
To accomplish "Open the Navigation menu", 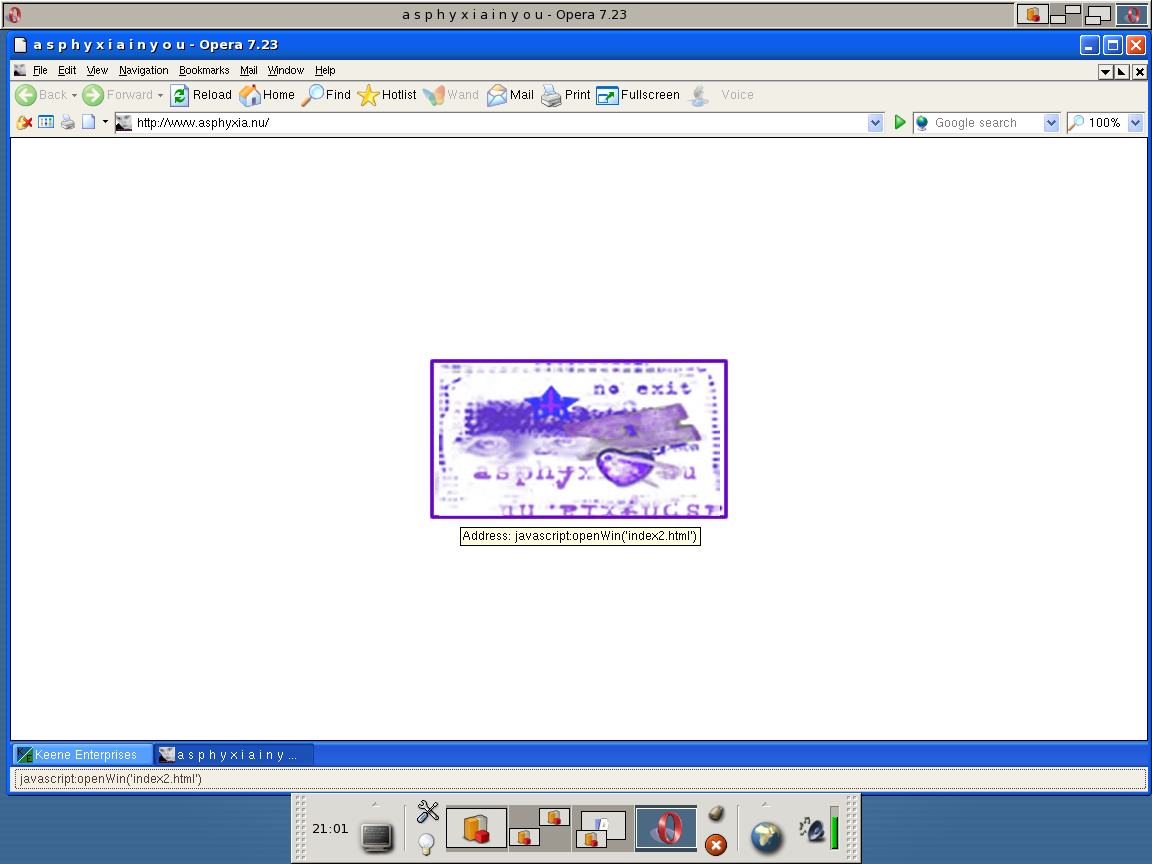I will 143,71.
